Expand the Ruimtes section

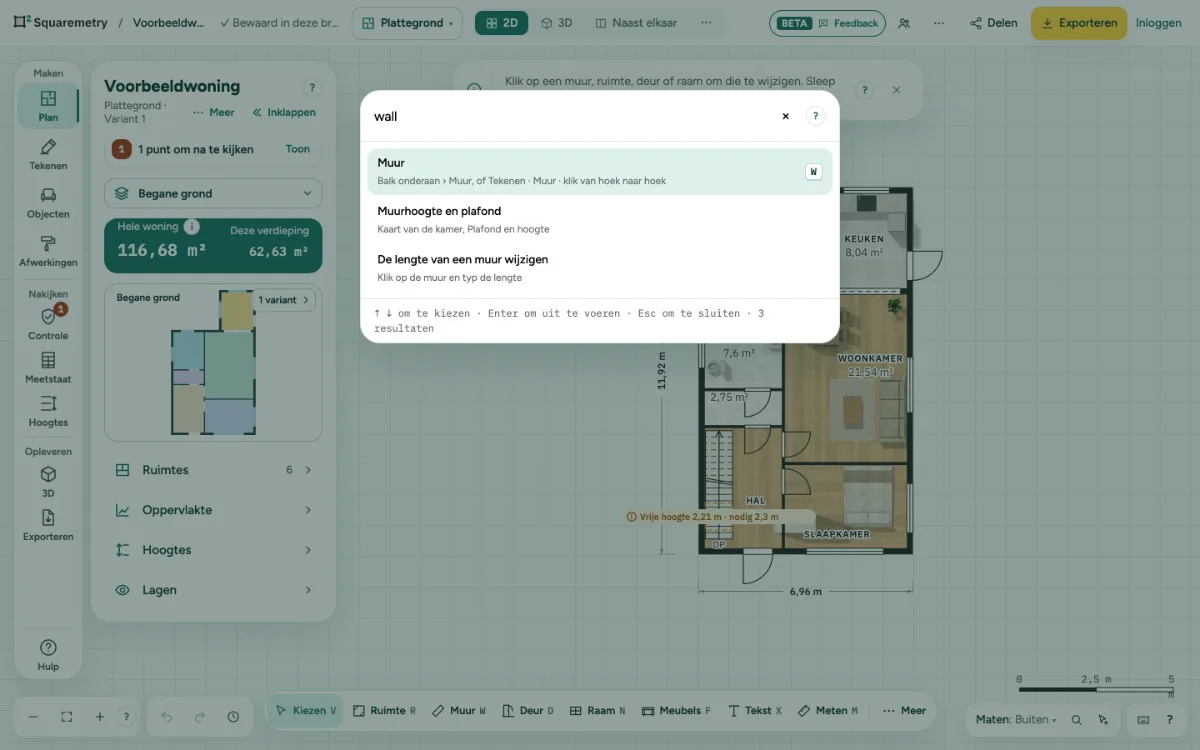pyautogui.click(x=213, y=470)
